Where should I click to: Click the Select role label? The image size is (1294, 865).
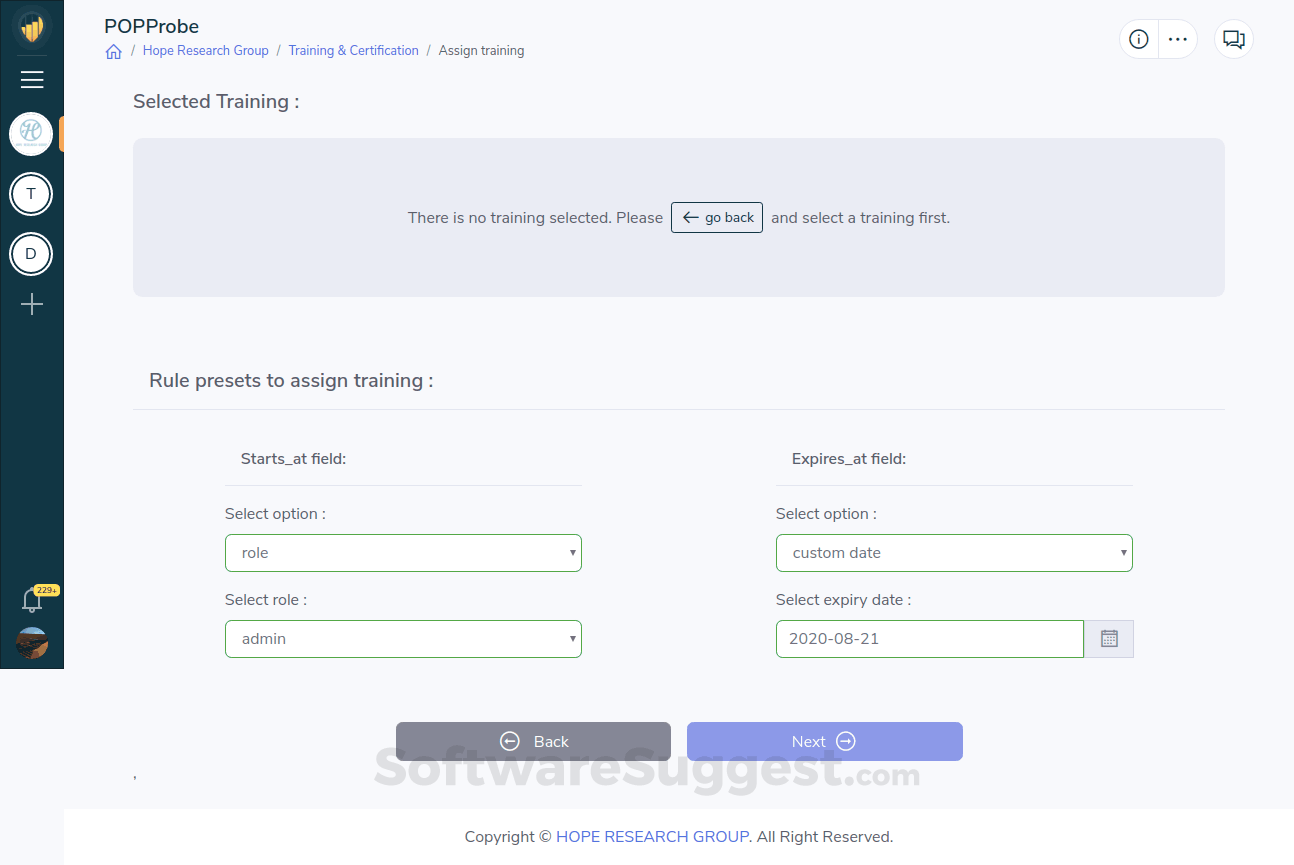click(x=266, y=600)
